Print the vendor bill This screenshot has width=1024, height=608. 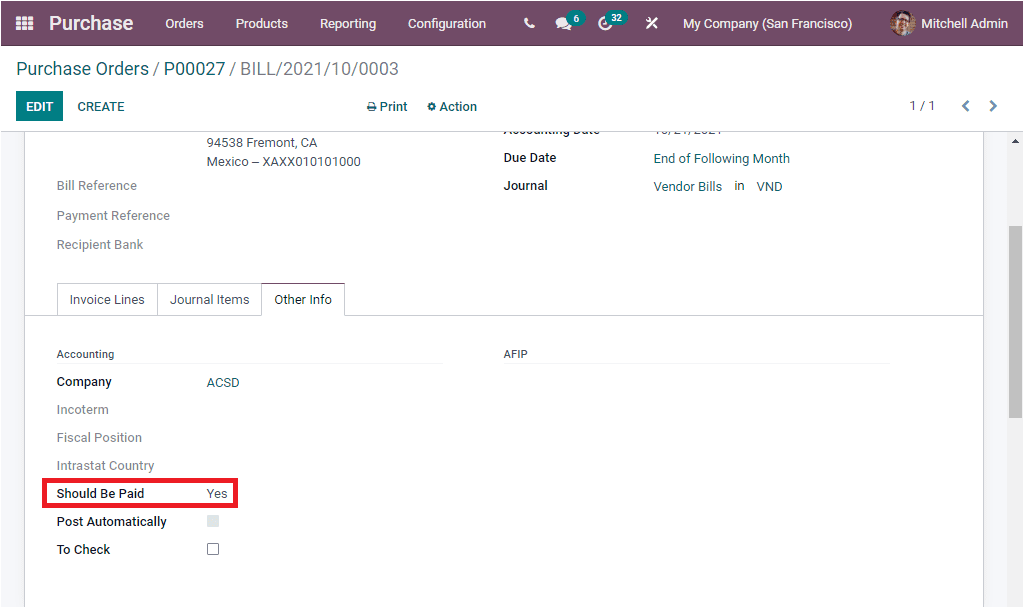click(x=387, y=106)
